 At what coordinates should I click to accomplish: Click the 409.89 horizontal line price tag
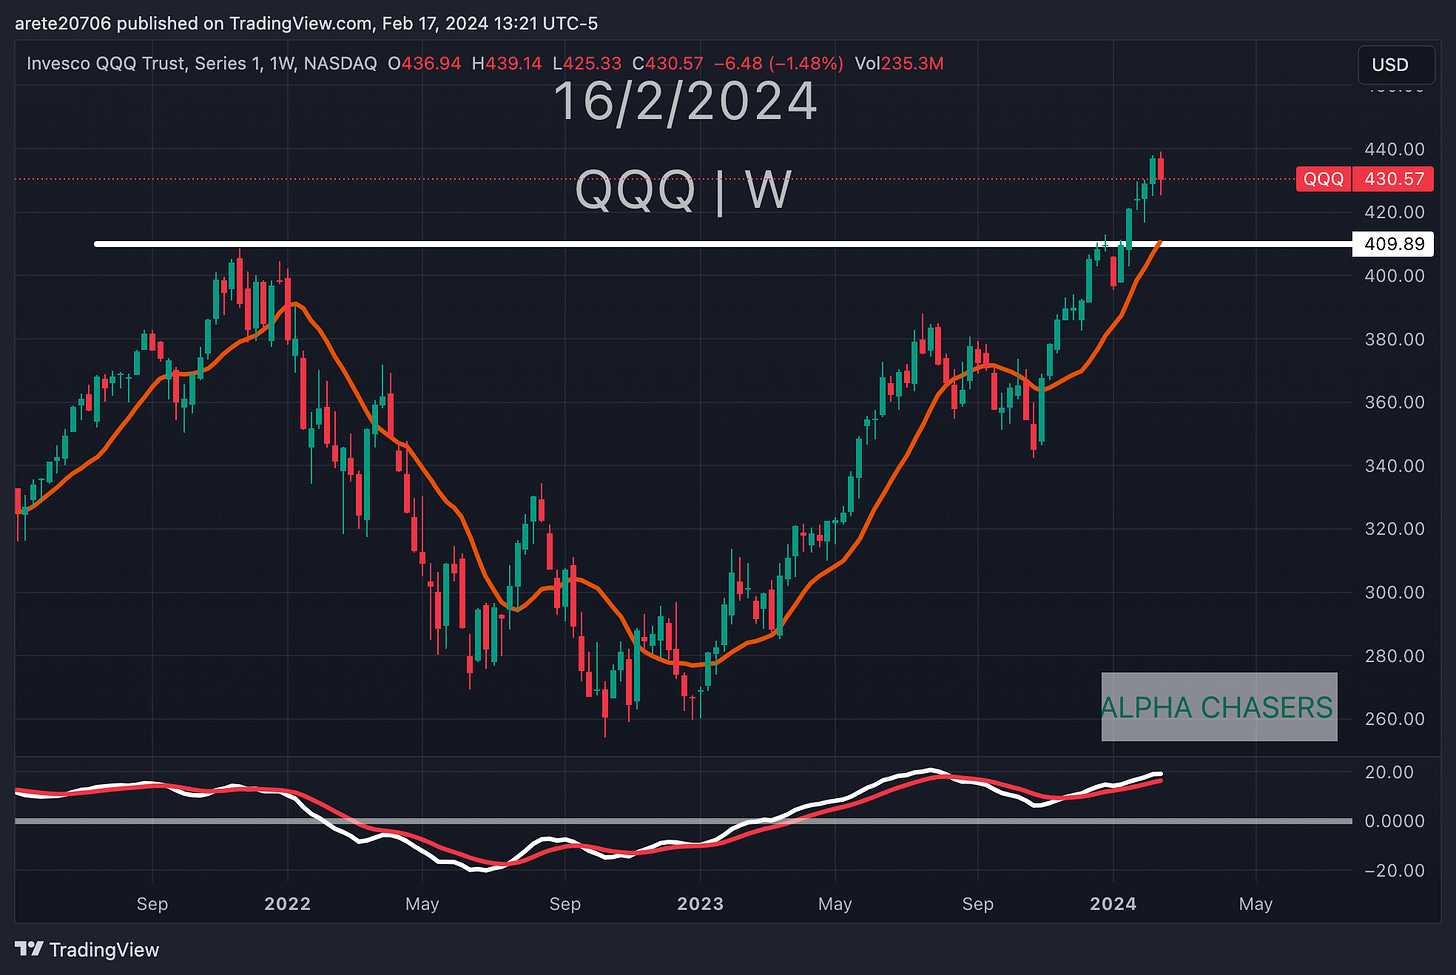(x=1393, y=244)
